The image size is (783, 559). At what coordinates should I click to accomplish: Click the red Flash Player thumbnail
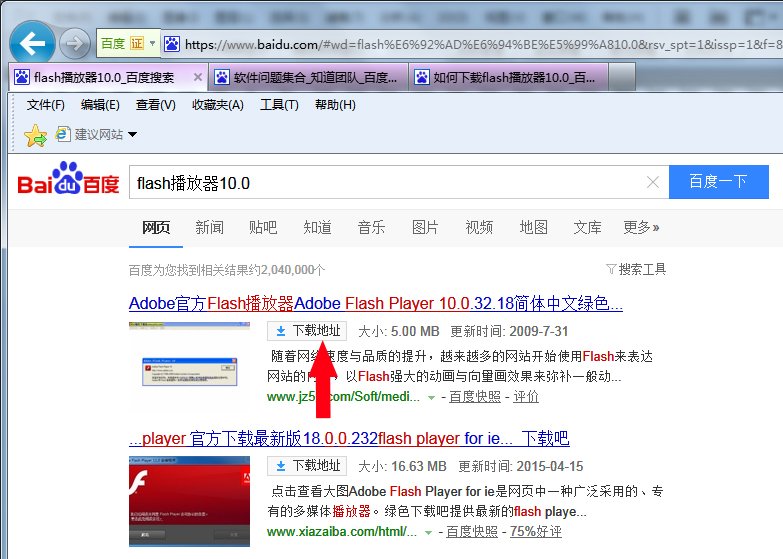tap(189, 501)
